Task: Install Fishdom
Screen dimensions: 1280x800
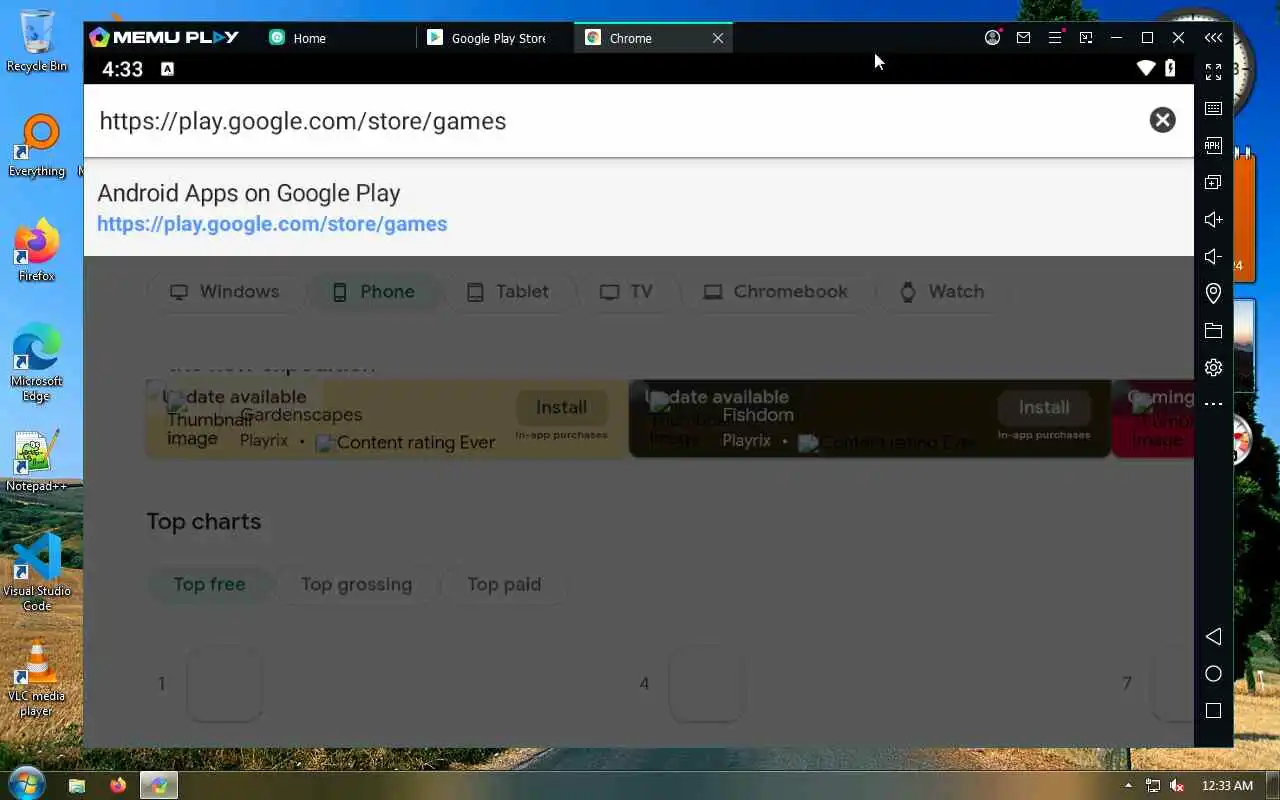Action: coord(1043,407)
